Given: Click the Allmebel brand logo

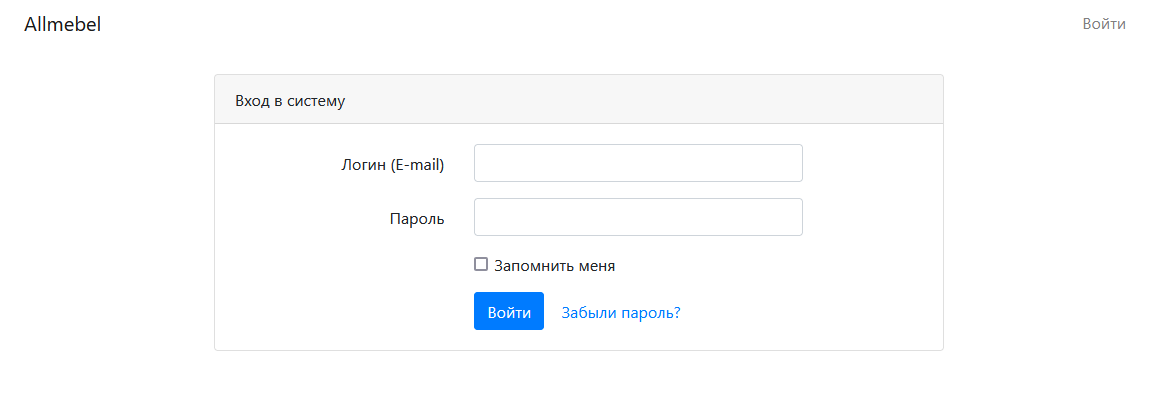Looking at the screenshot, I should 62,24.
